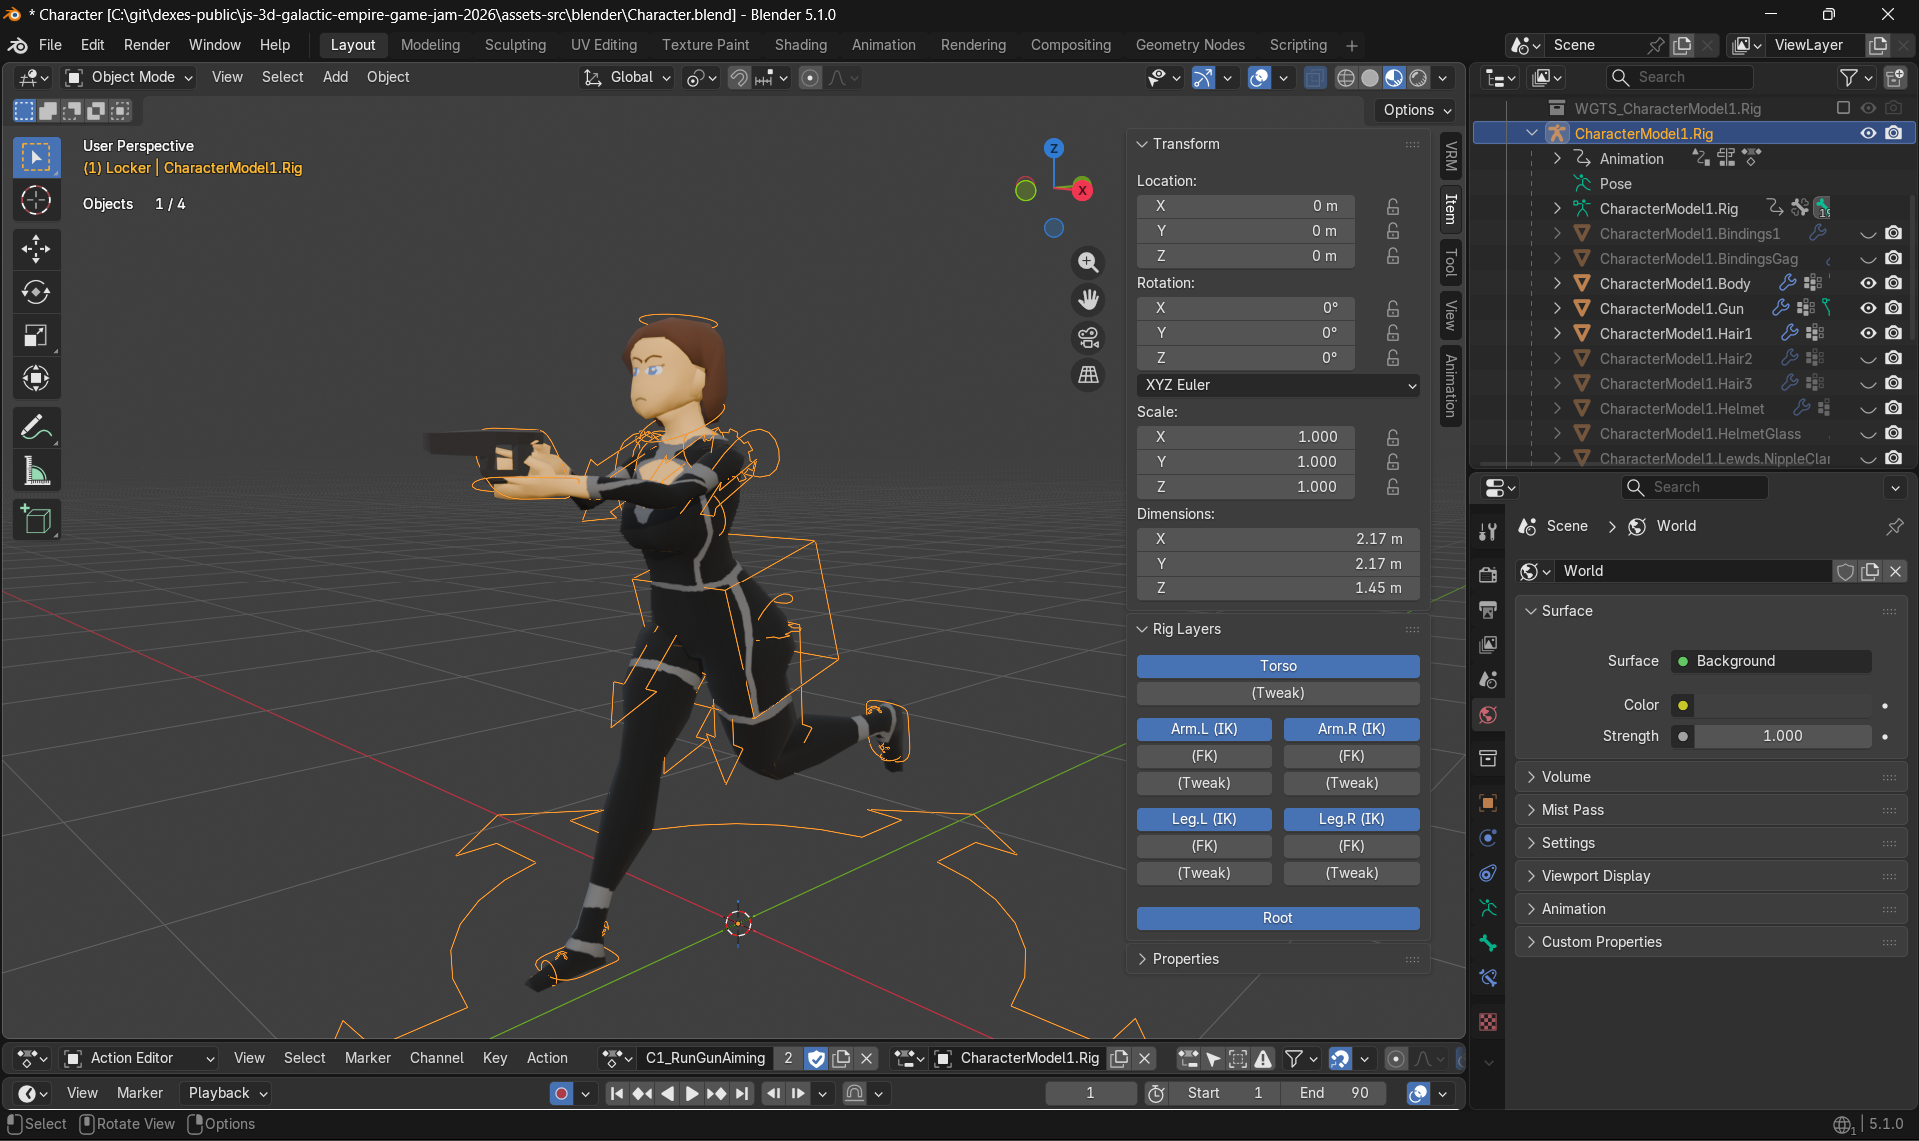Open the Render menu
The height and width of the screenshot is (1141, 1919).
point(146,45)
